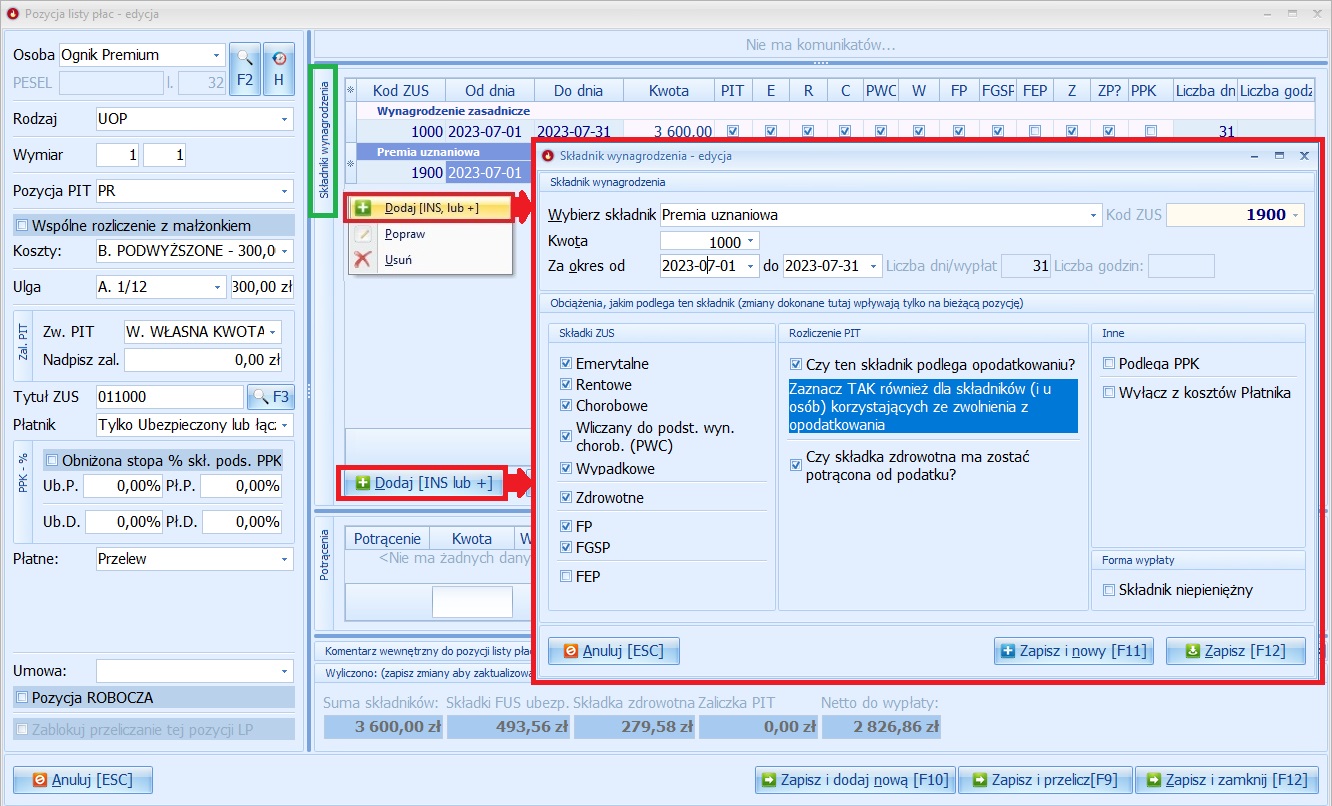Enable the FEP checkbox in Składki ZUS
Screen dimensions: 1332x806
[566, 576]
